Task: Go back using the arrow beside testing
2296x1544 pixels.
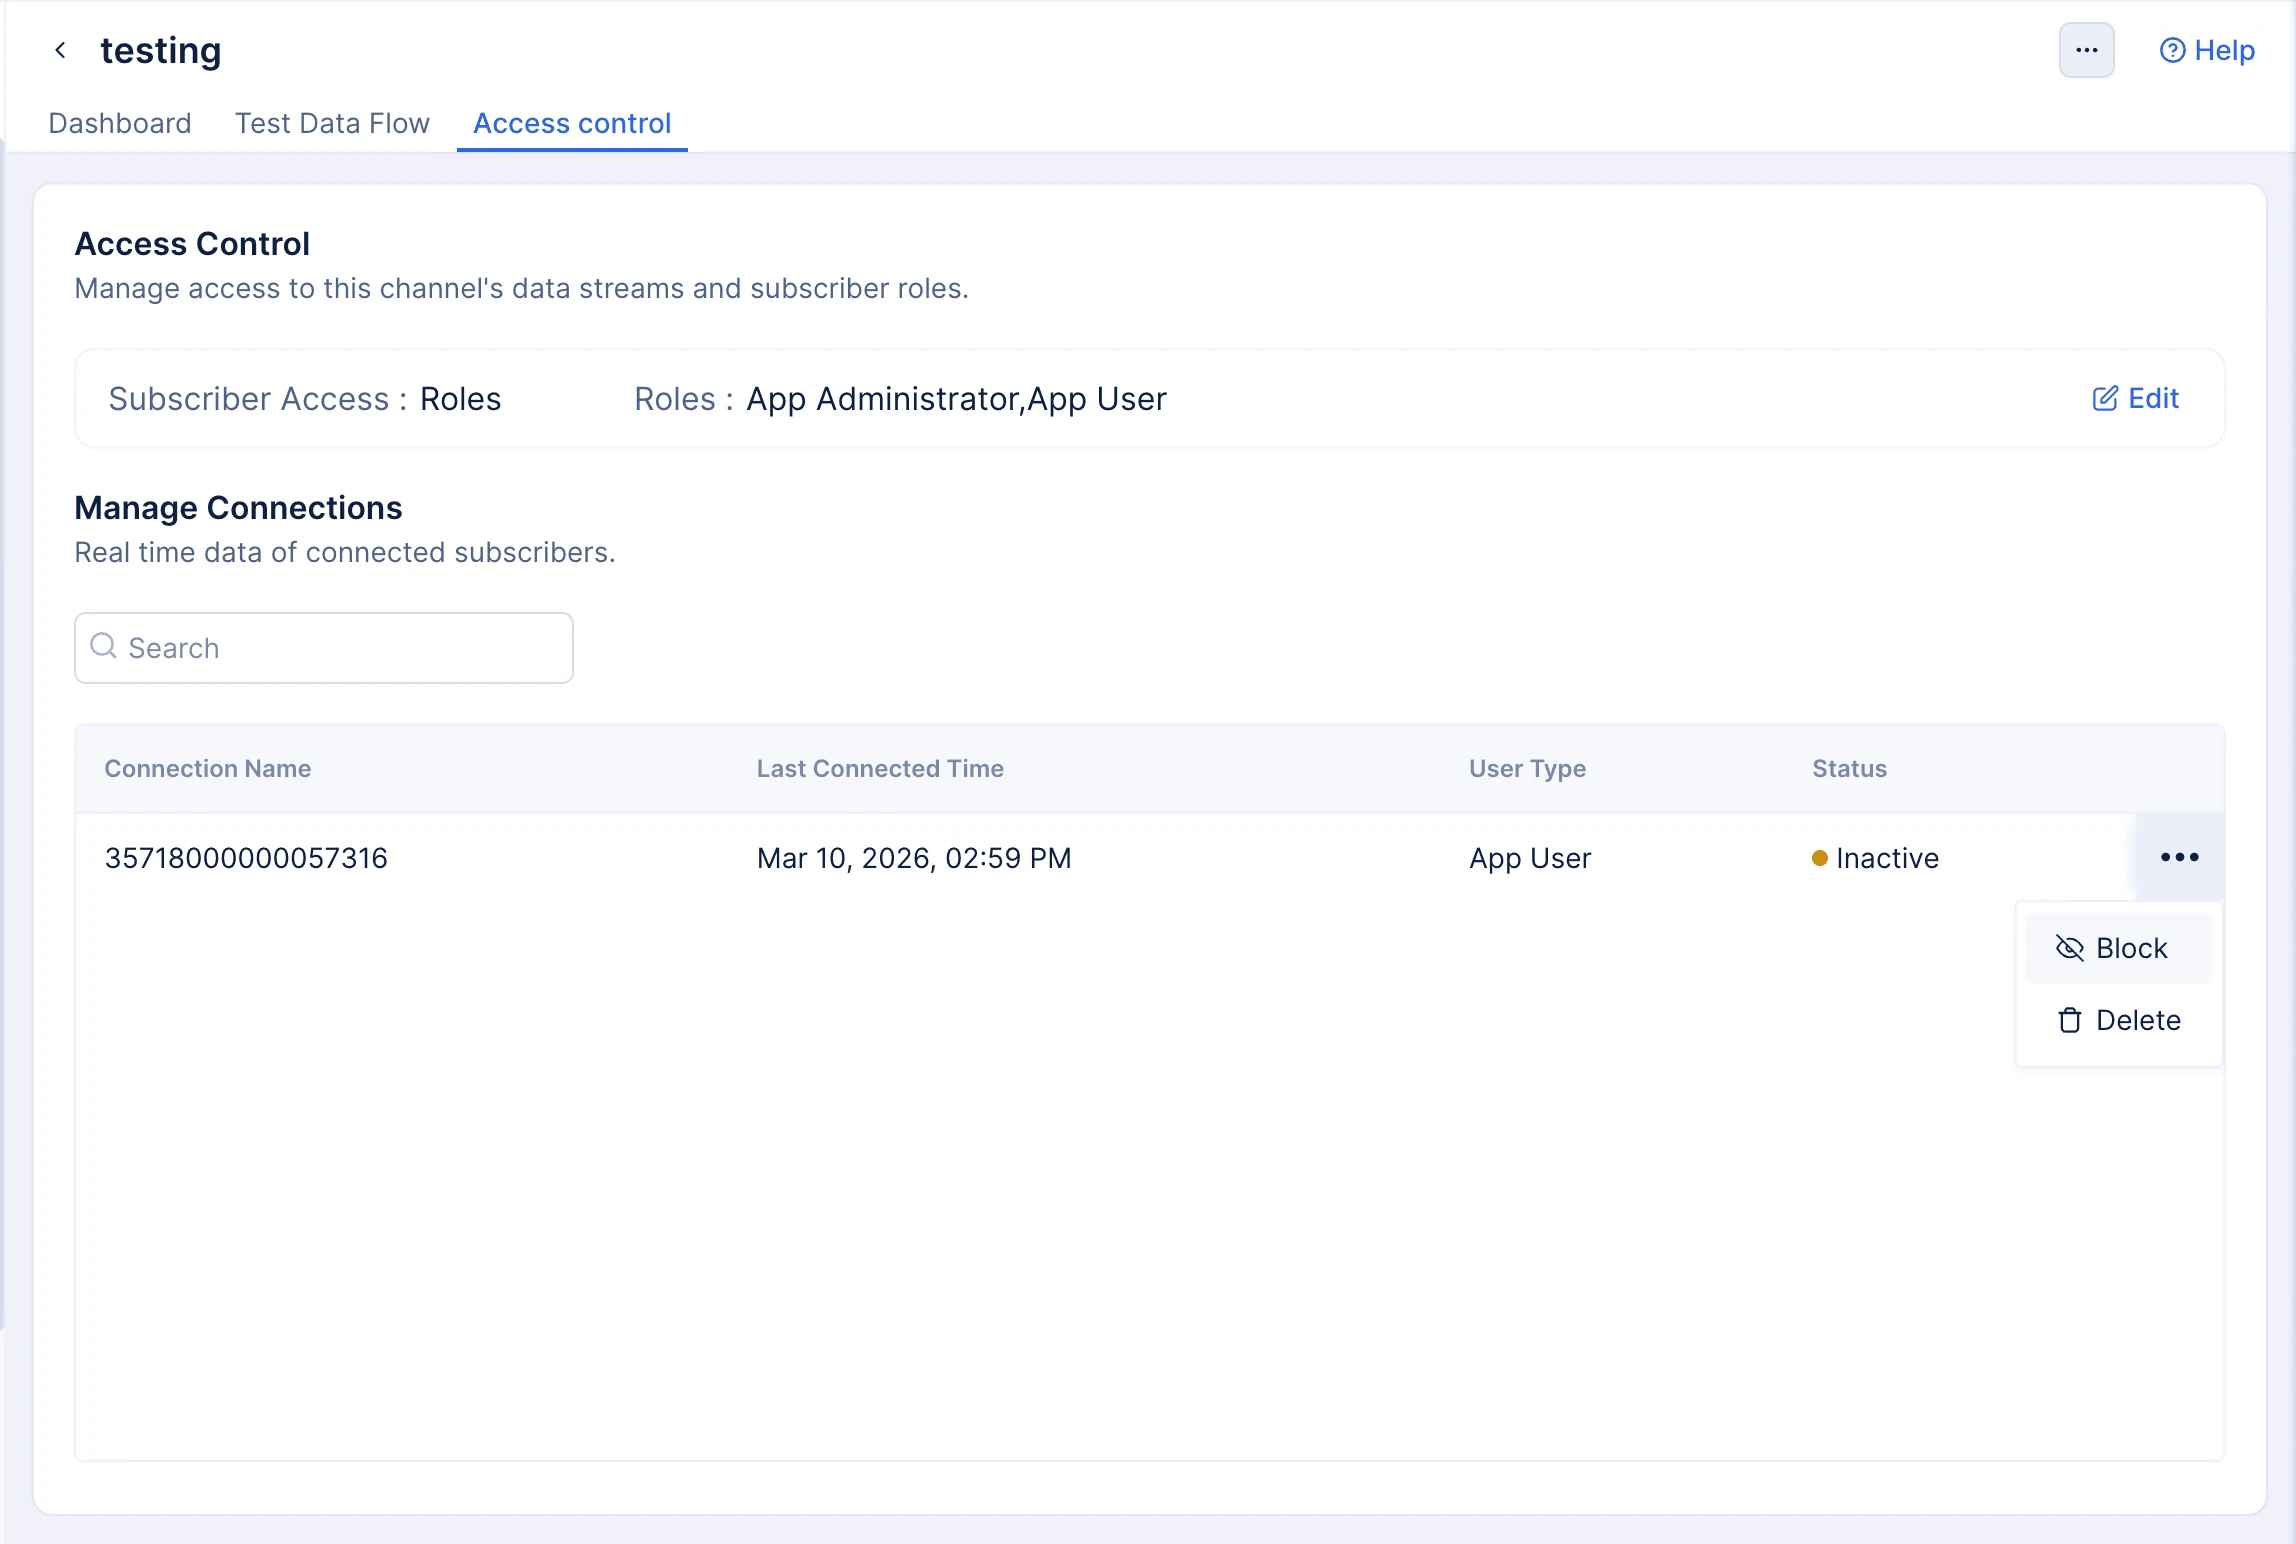Action: pyautogui.click(x=61, y=50)
